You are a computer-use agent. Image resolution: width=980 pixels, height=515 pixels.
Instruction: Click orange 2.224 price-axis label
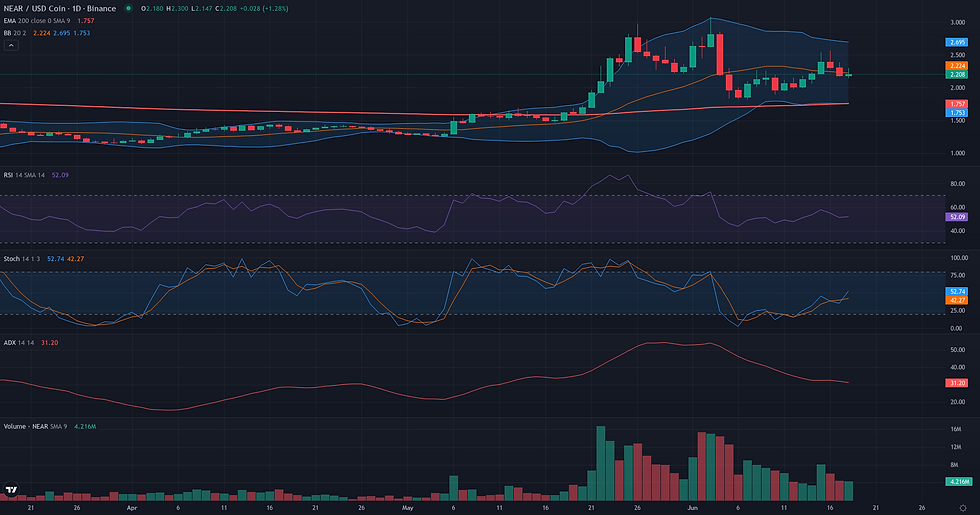956,66
